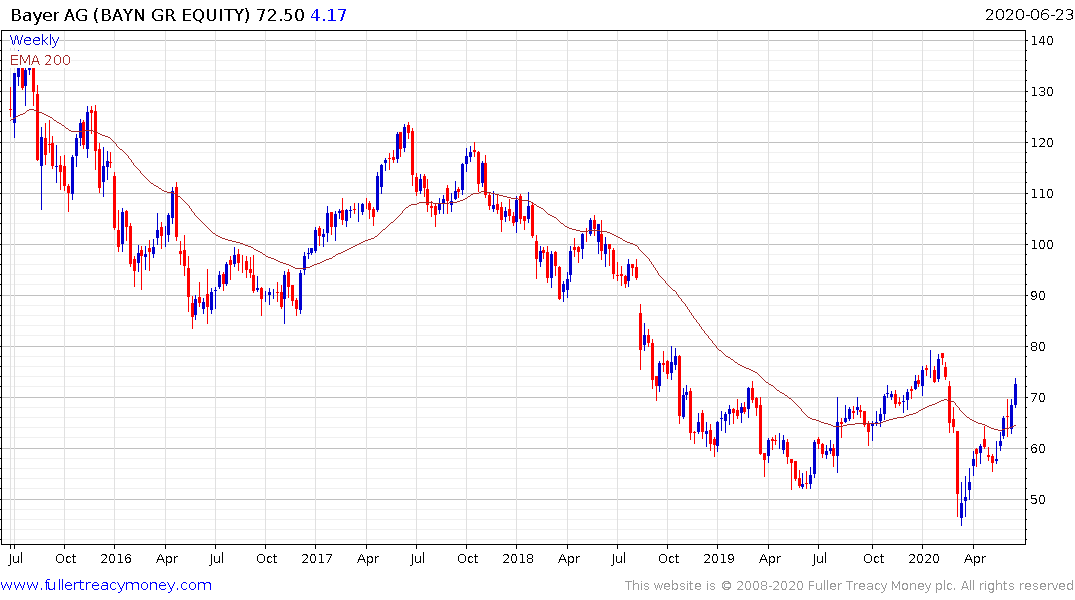Click the 70 price axis label
The height and width of the screenshot is (600, 1075).
click(x=1038, y=398)
